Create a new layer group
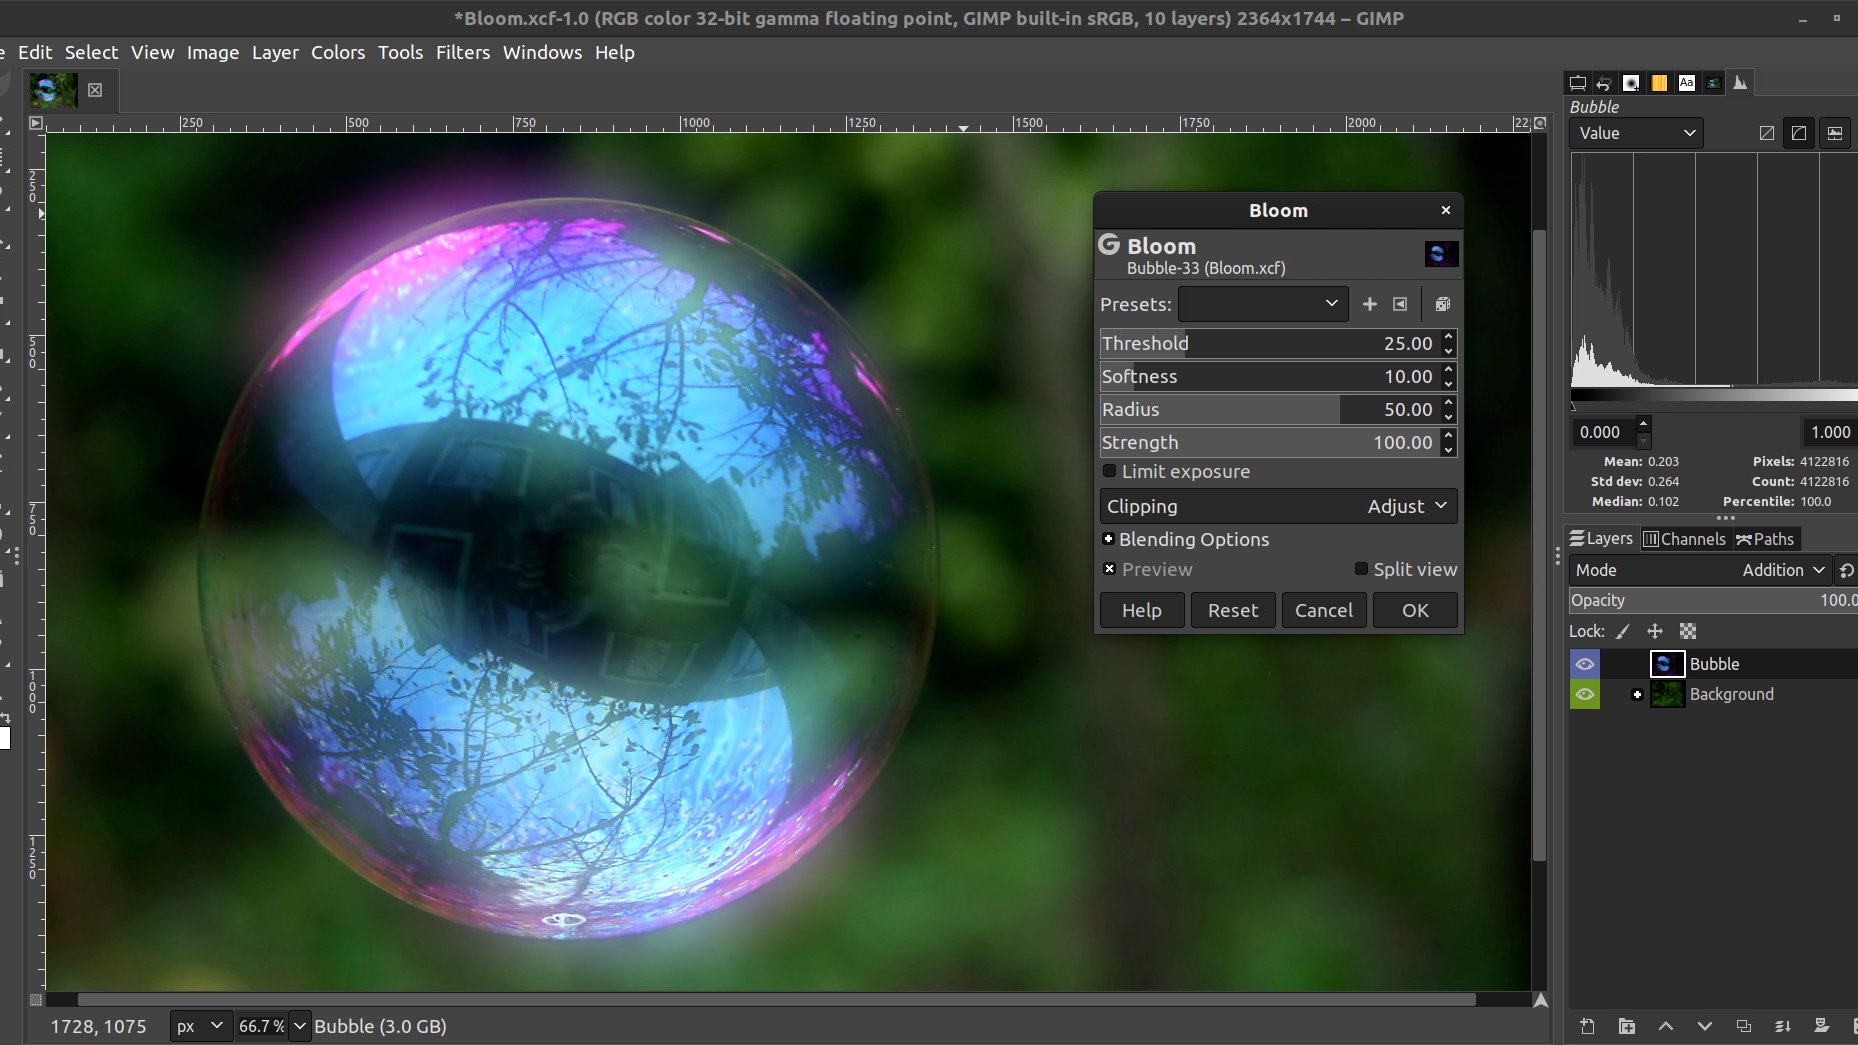Image resolution: width=1858 pixels, height=1045 pixels. tap(1627, 1026)
